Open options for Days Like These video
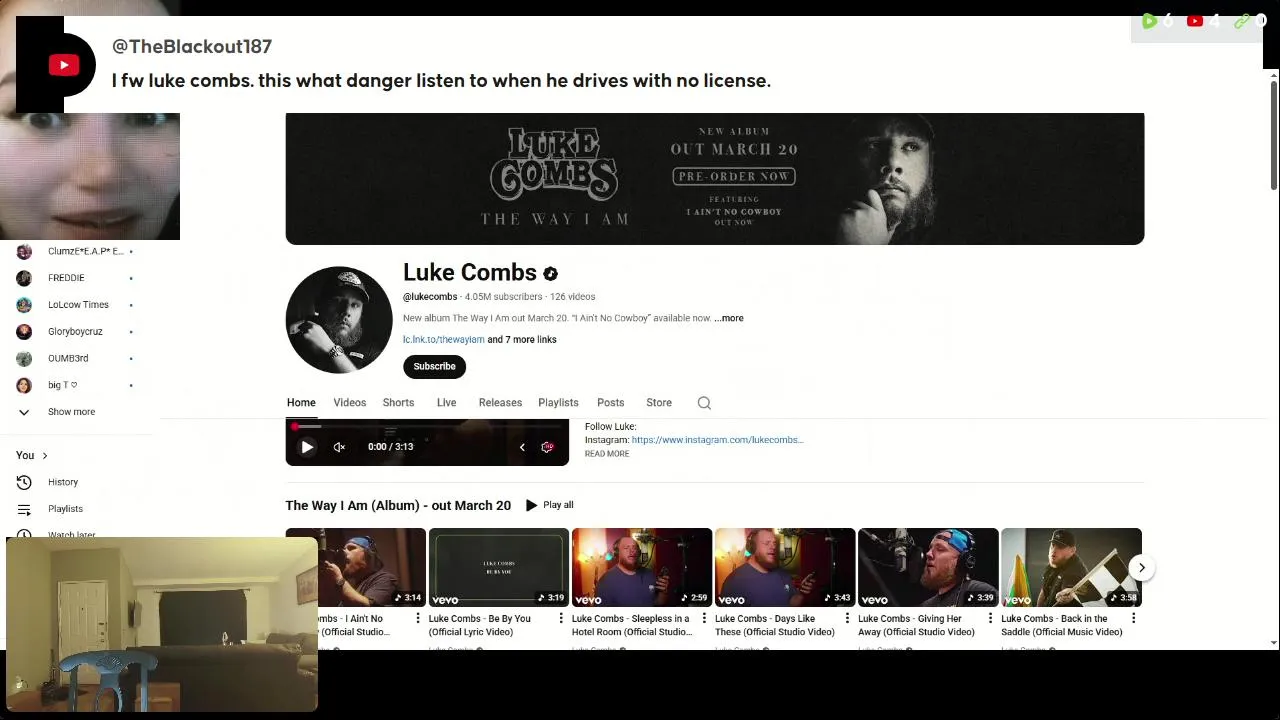The width and height of the screenshot is (1280, 720). (847, 618)
